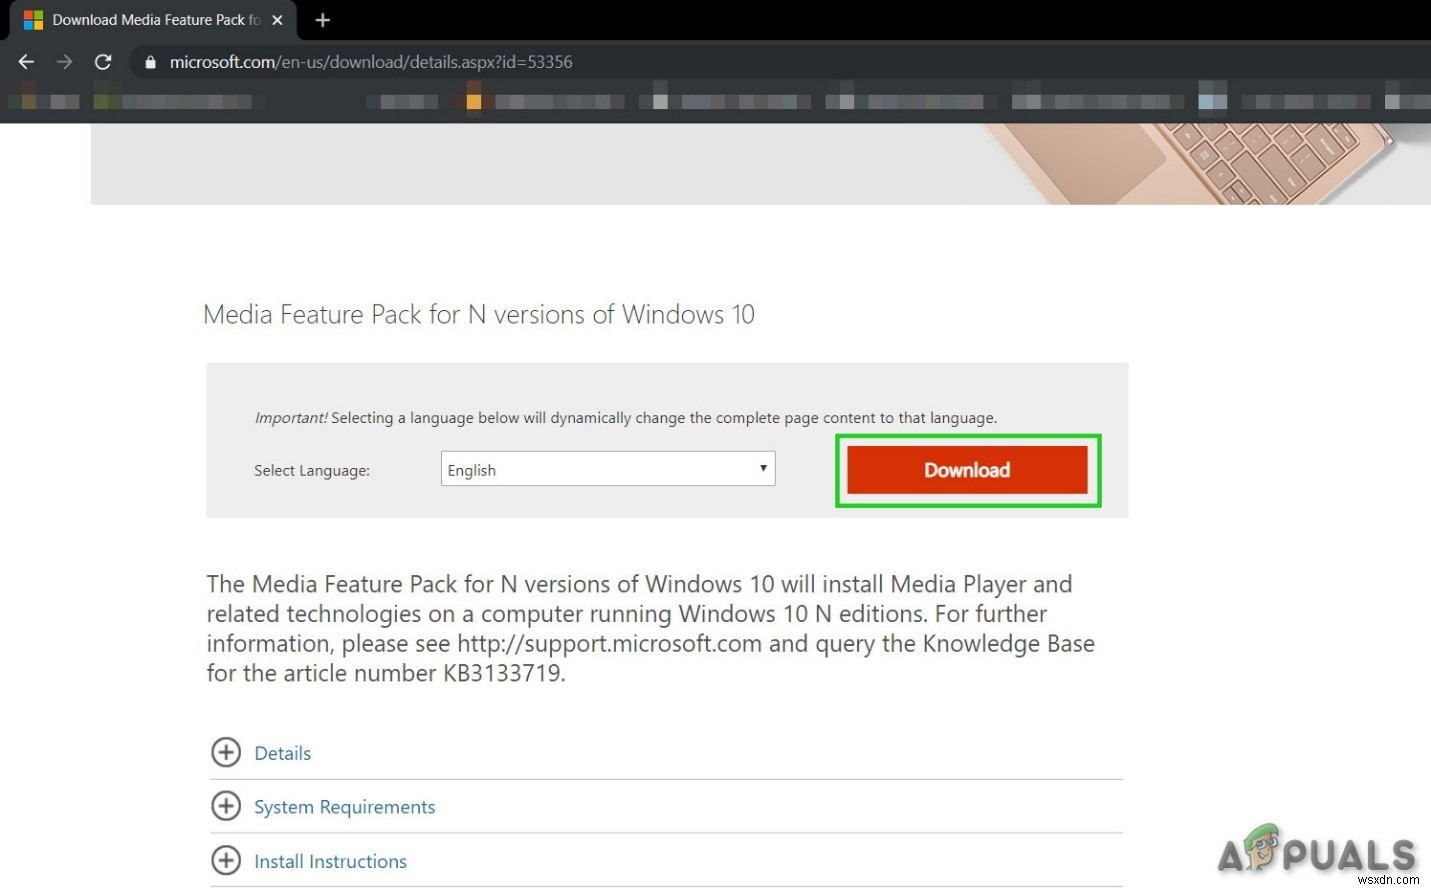1431x890 pixels.
Task: Click the plus icon next to System Requirements
Action: [x=226, y=806]
